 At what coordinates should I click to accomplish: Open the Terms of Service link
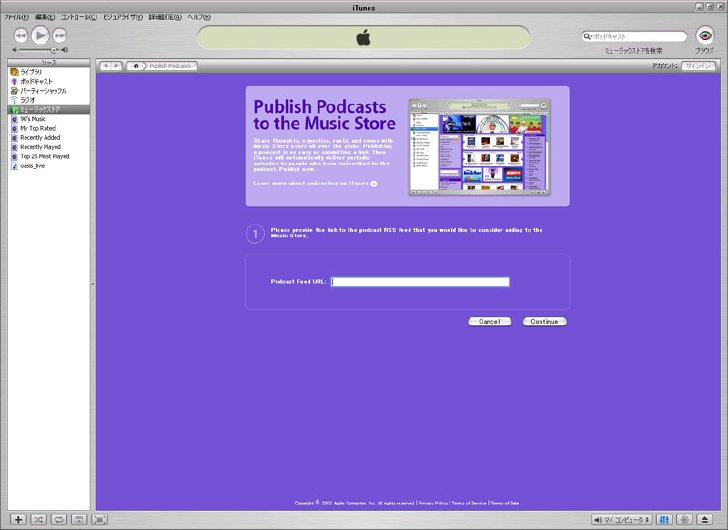[x=469, y=503]
